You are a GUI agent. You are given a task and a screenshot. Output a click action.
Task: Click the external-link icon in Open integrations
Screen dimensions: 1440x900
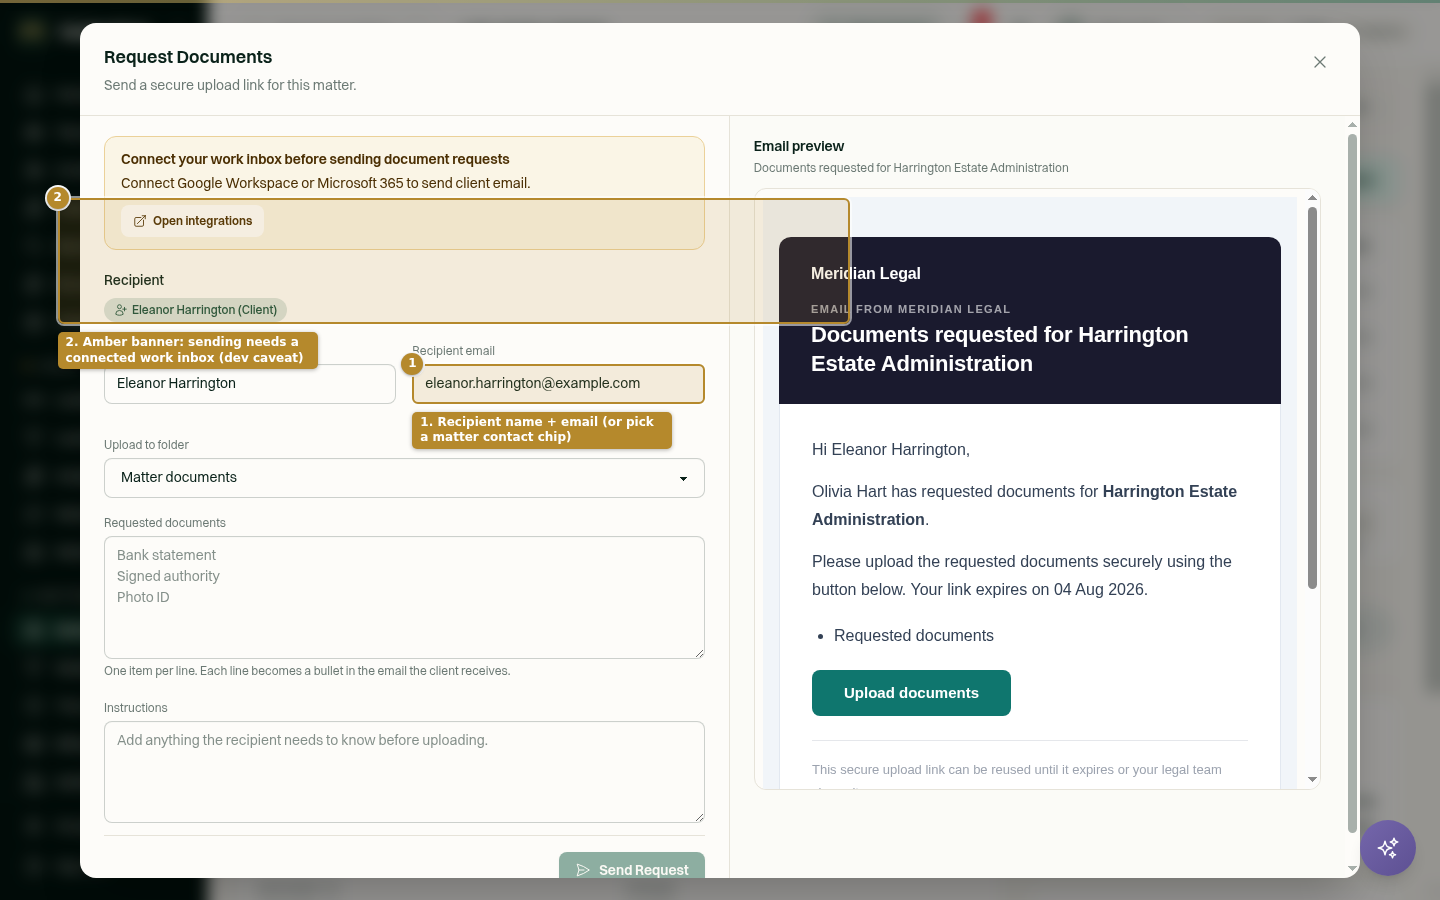click(x=140, y=221)
